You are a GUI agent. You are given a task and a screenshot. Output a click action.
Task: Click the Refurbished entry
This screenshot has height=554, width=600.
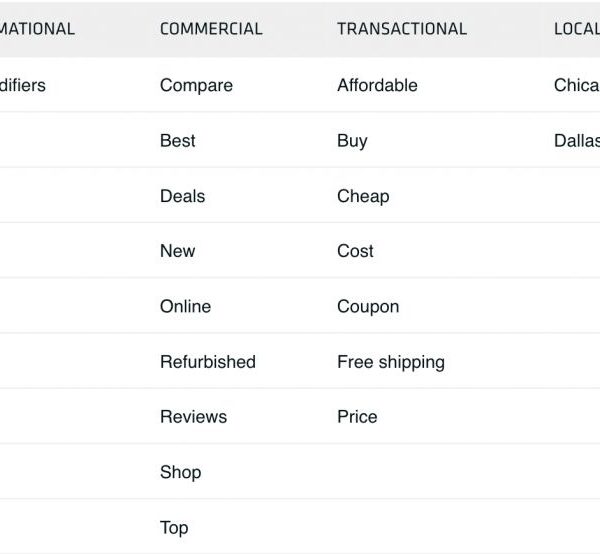(208, 362)
